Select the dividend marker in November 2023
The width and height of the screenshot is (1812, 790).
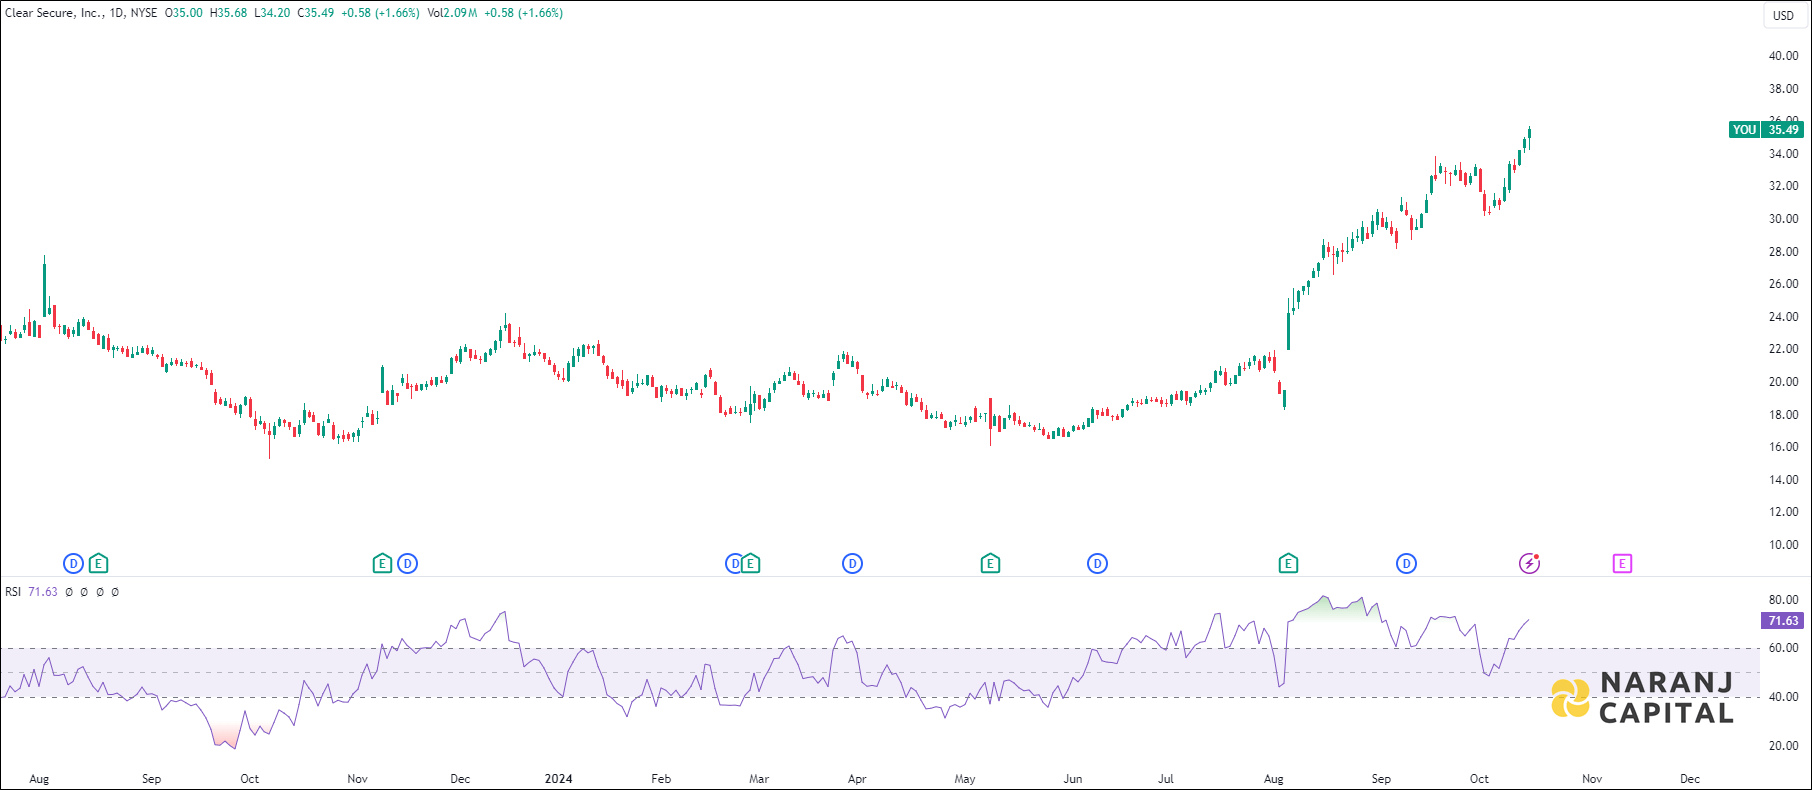click(407, 564)
